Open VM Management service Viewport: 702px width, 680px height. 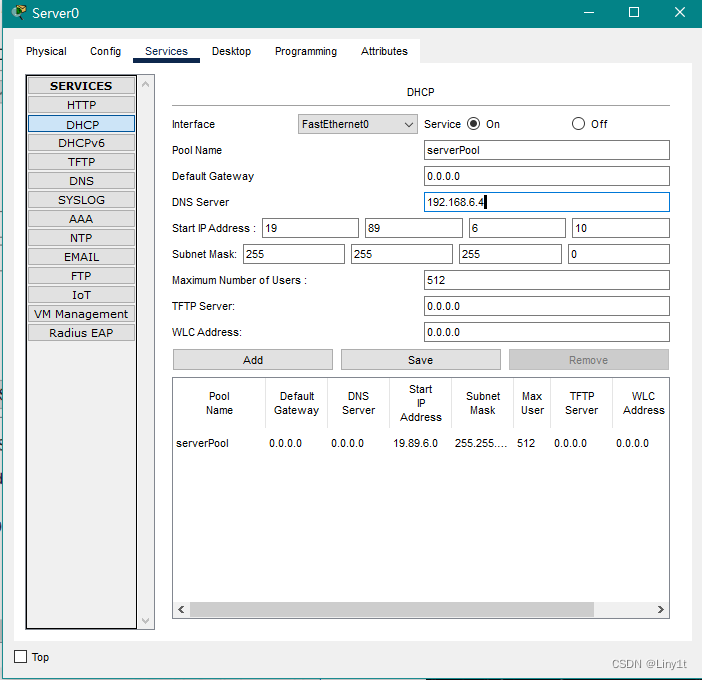point(81,314)
